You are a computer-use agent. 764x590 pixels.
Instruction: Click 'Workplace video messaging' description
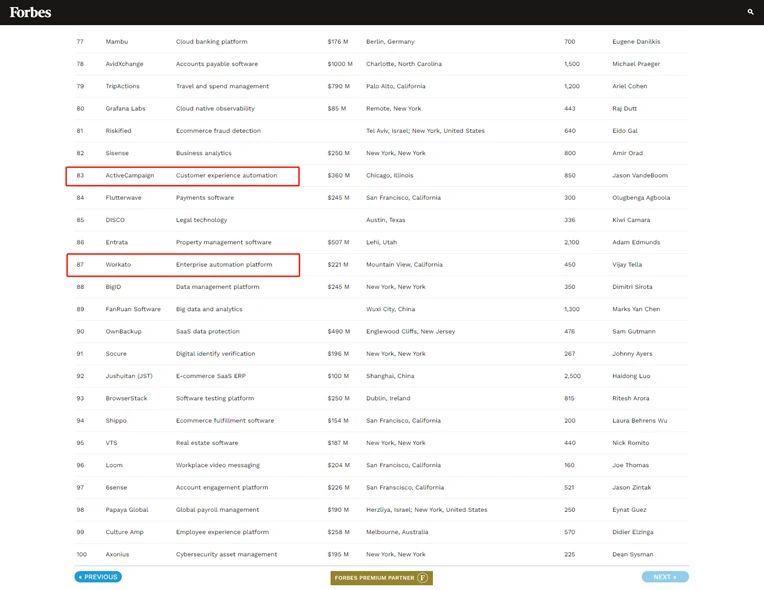(218, 465)
